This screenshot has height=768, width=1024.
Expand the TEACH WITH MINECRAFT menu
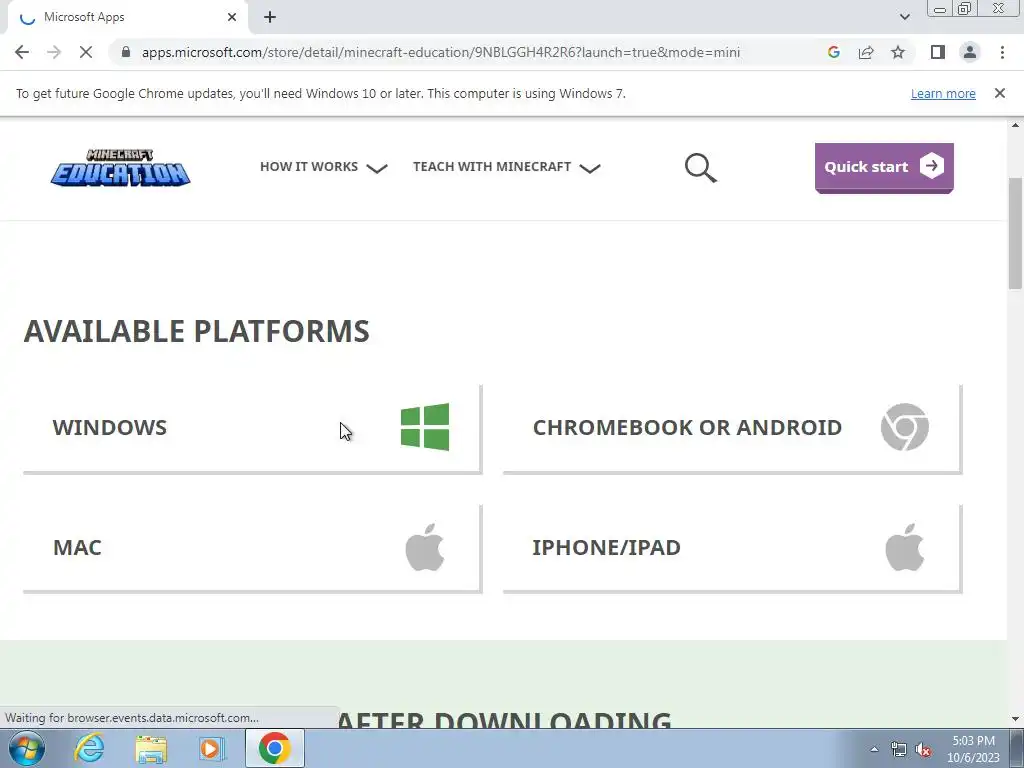[x=507, y=167]
